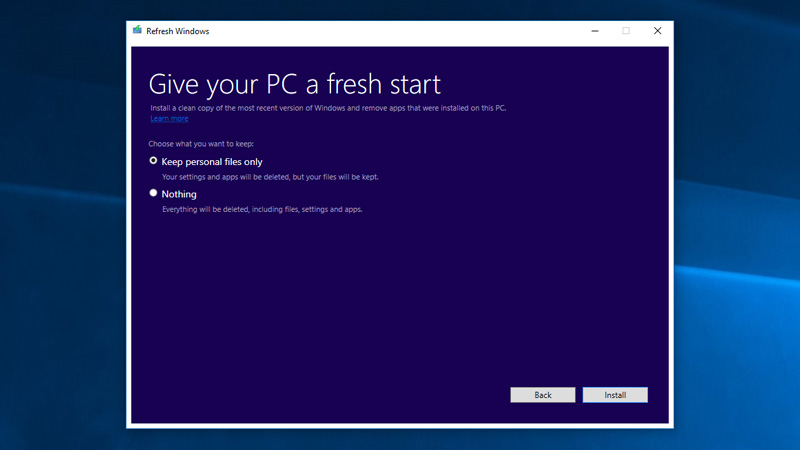
Task: Minimize the Refresh Windows window
Action: coord(595,31)
